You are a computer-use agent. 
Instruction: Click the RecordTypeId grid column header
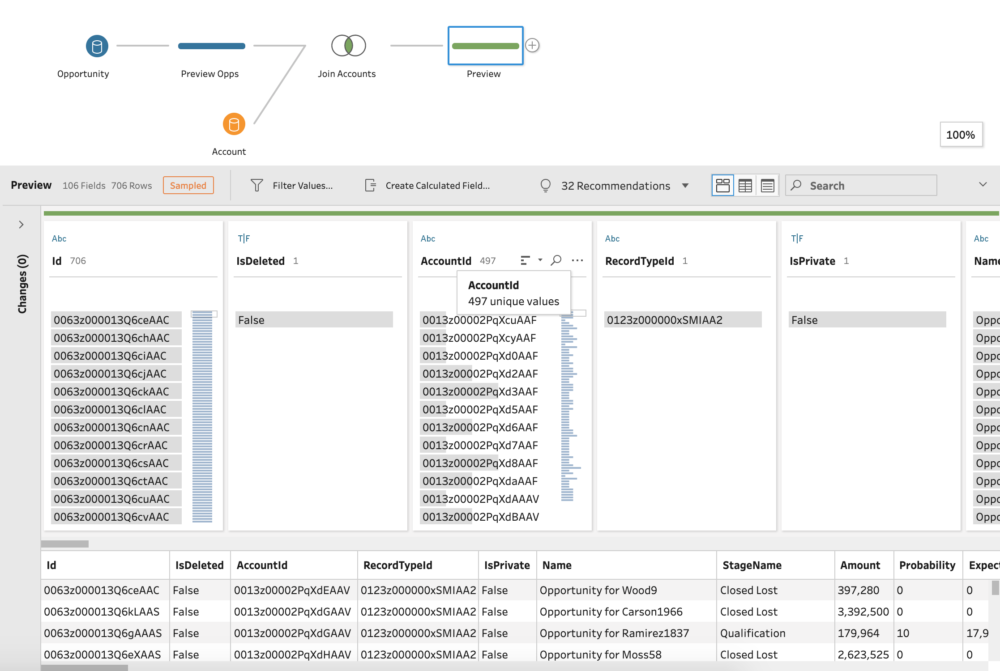point(418,565)
